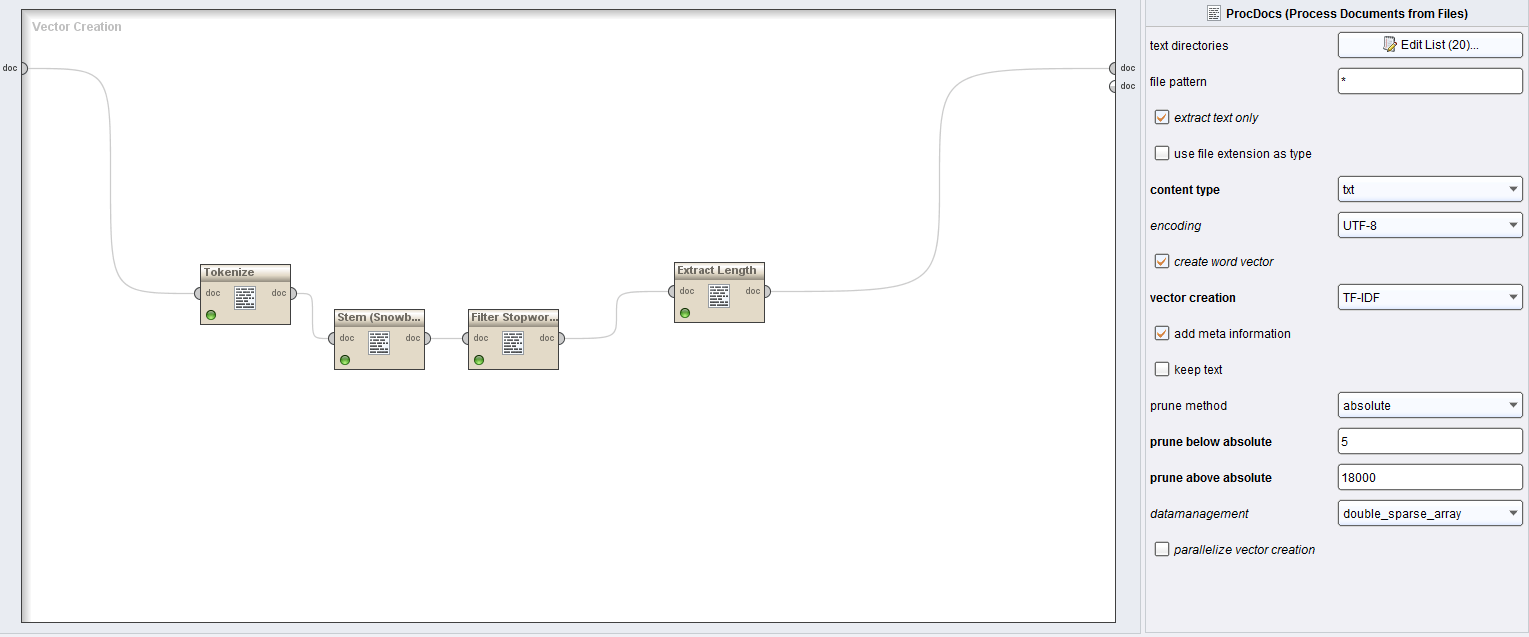This screenshot has width=1529, height=637.
Task: Select the Tokenize operator icon
Action: (245, 297)
